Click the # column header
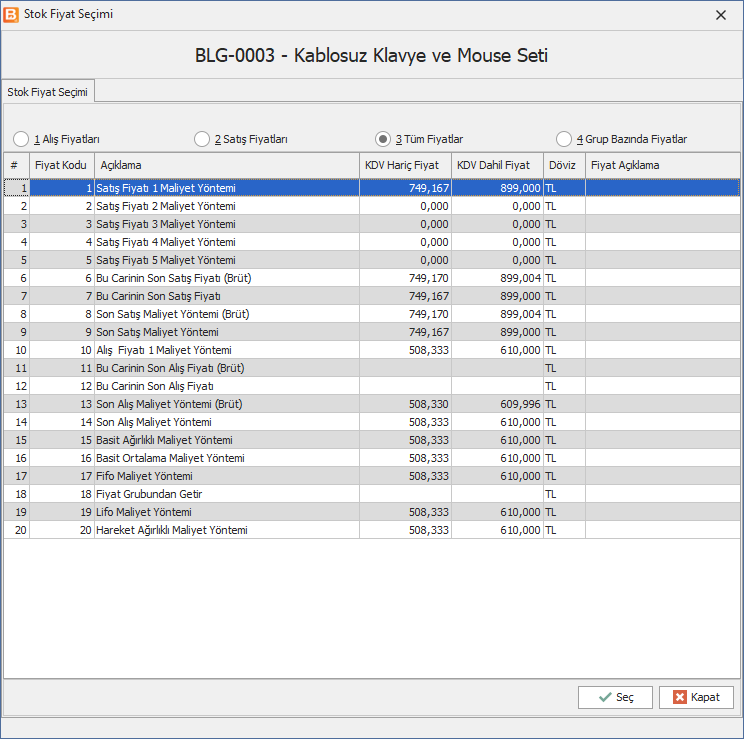The image size is (744, 739). (17, 165)
